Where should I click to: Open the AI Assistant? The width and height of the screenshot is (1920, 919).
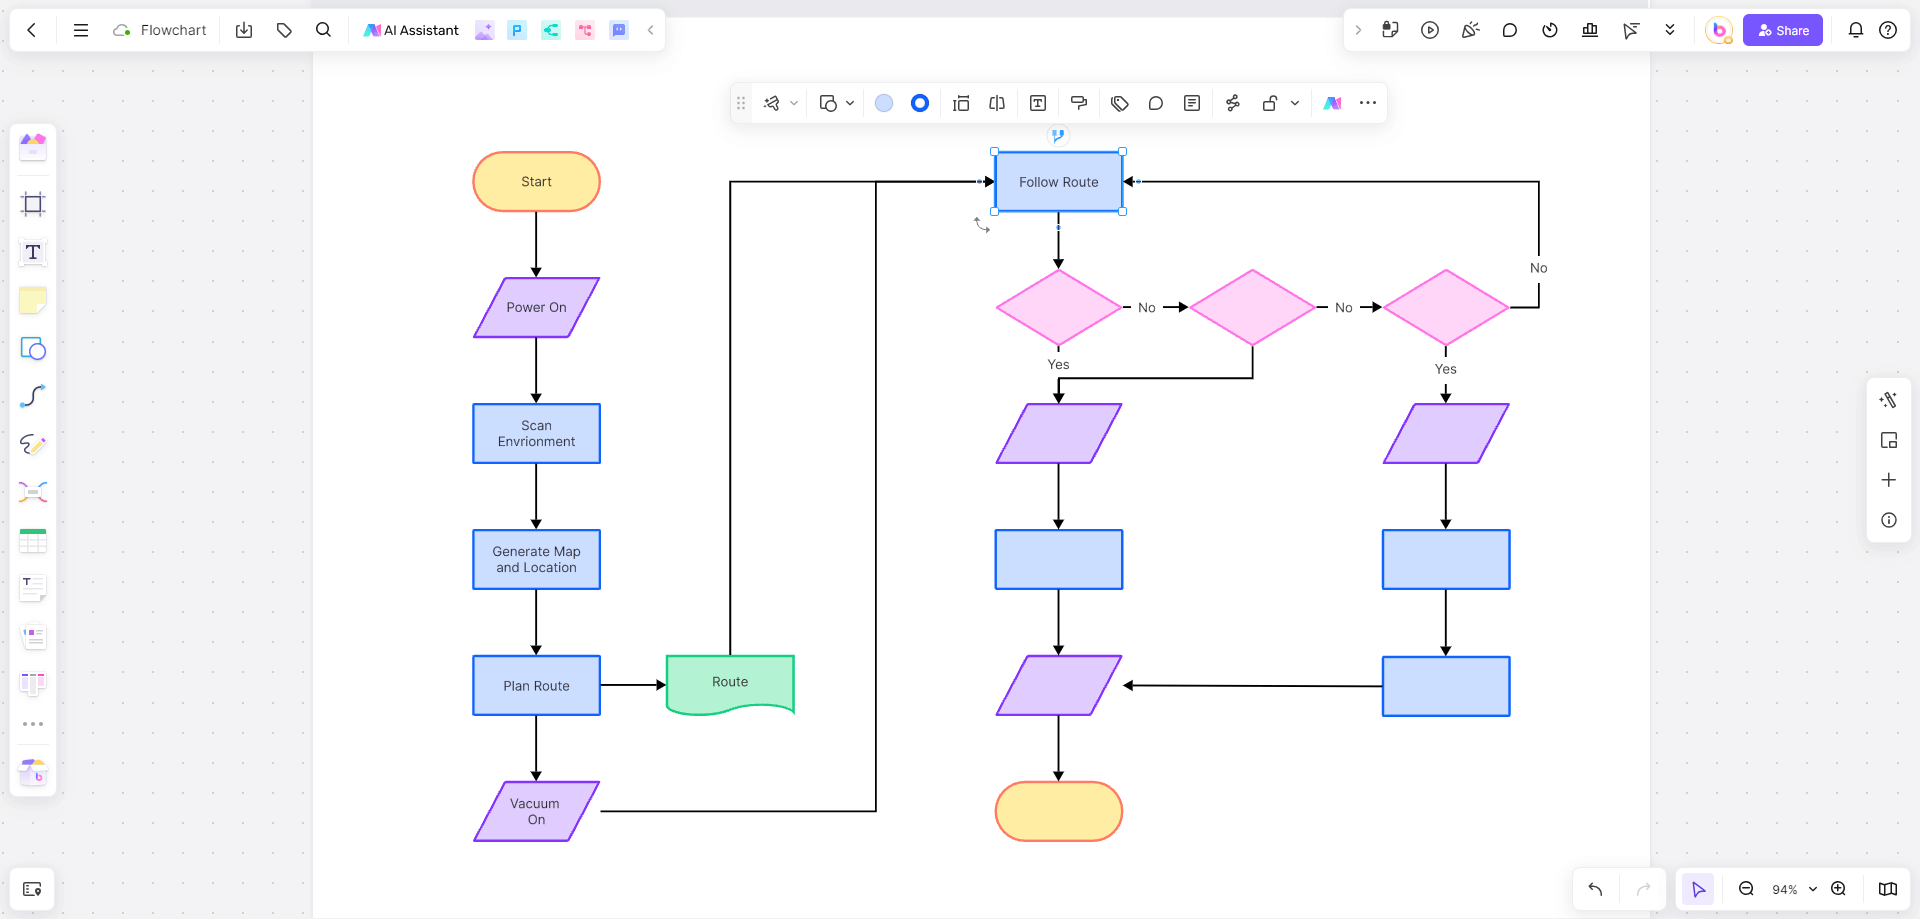tap(411, 30)
